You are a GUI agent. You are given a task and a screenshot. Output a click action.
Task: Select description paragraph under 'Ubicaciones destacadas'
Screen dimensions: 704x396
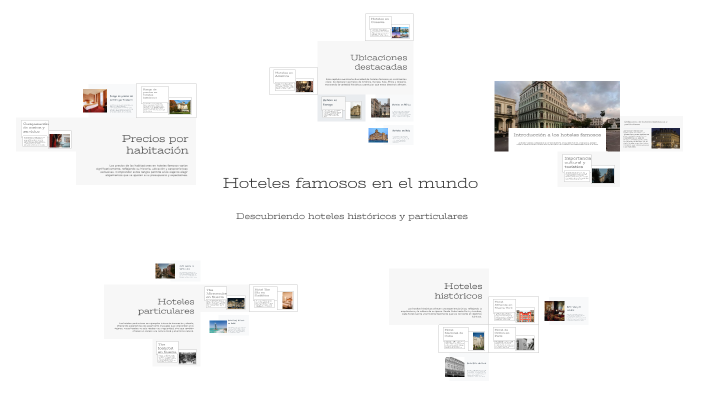pyautogui.click(x=366, y=82)
